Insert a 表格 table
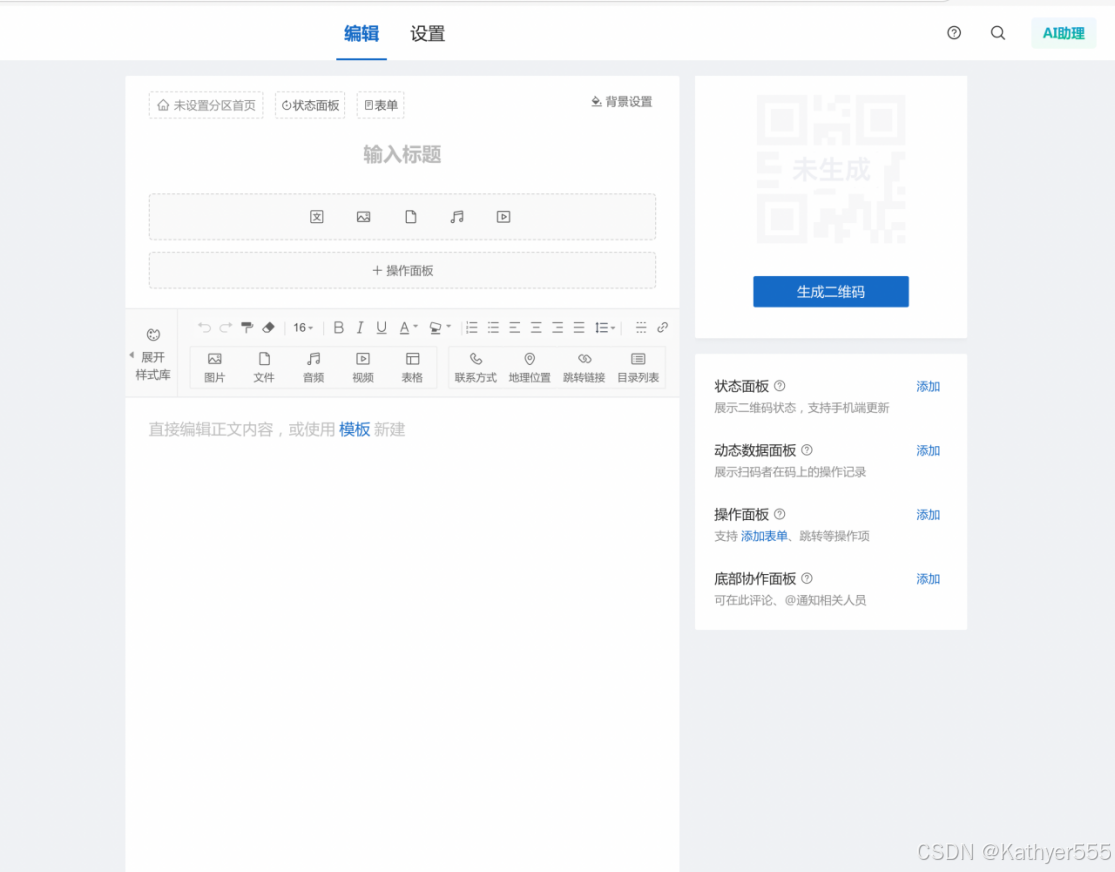Screen dimensions: 1115x872 coord(412,367)
